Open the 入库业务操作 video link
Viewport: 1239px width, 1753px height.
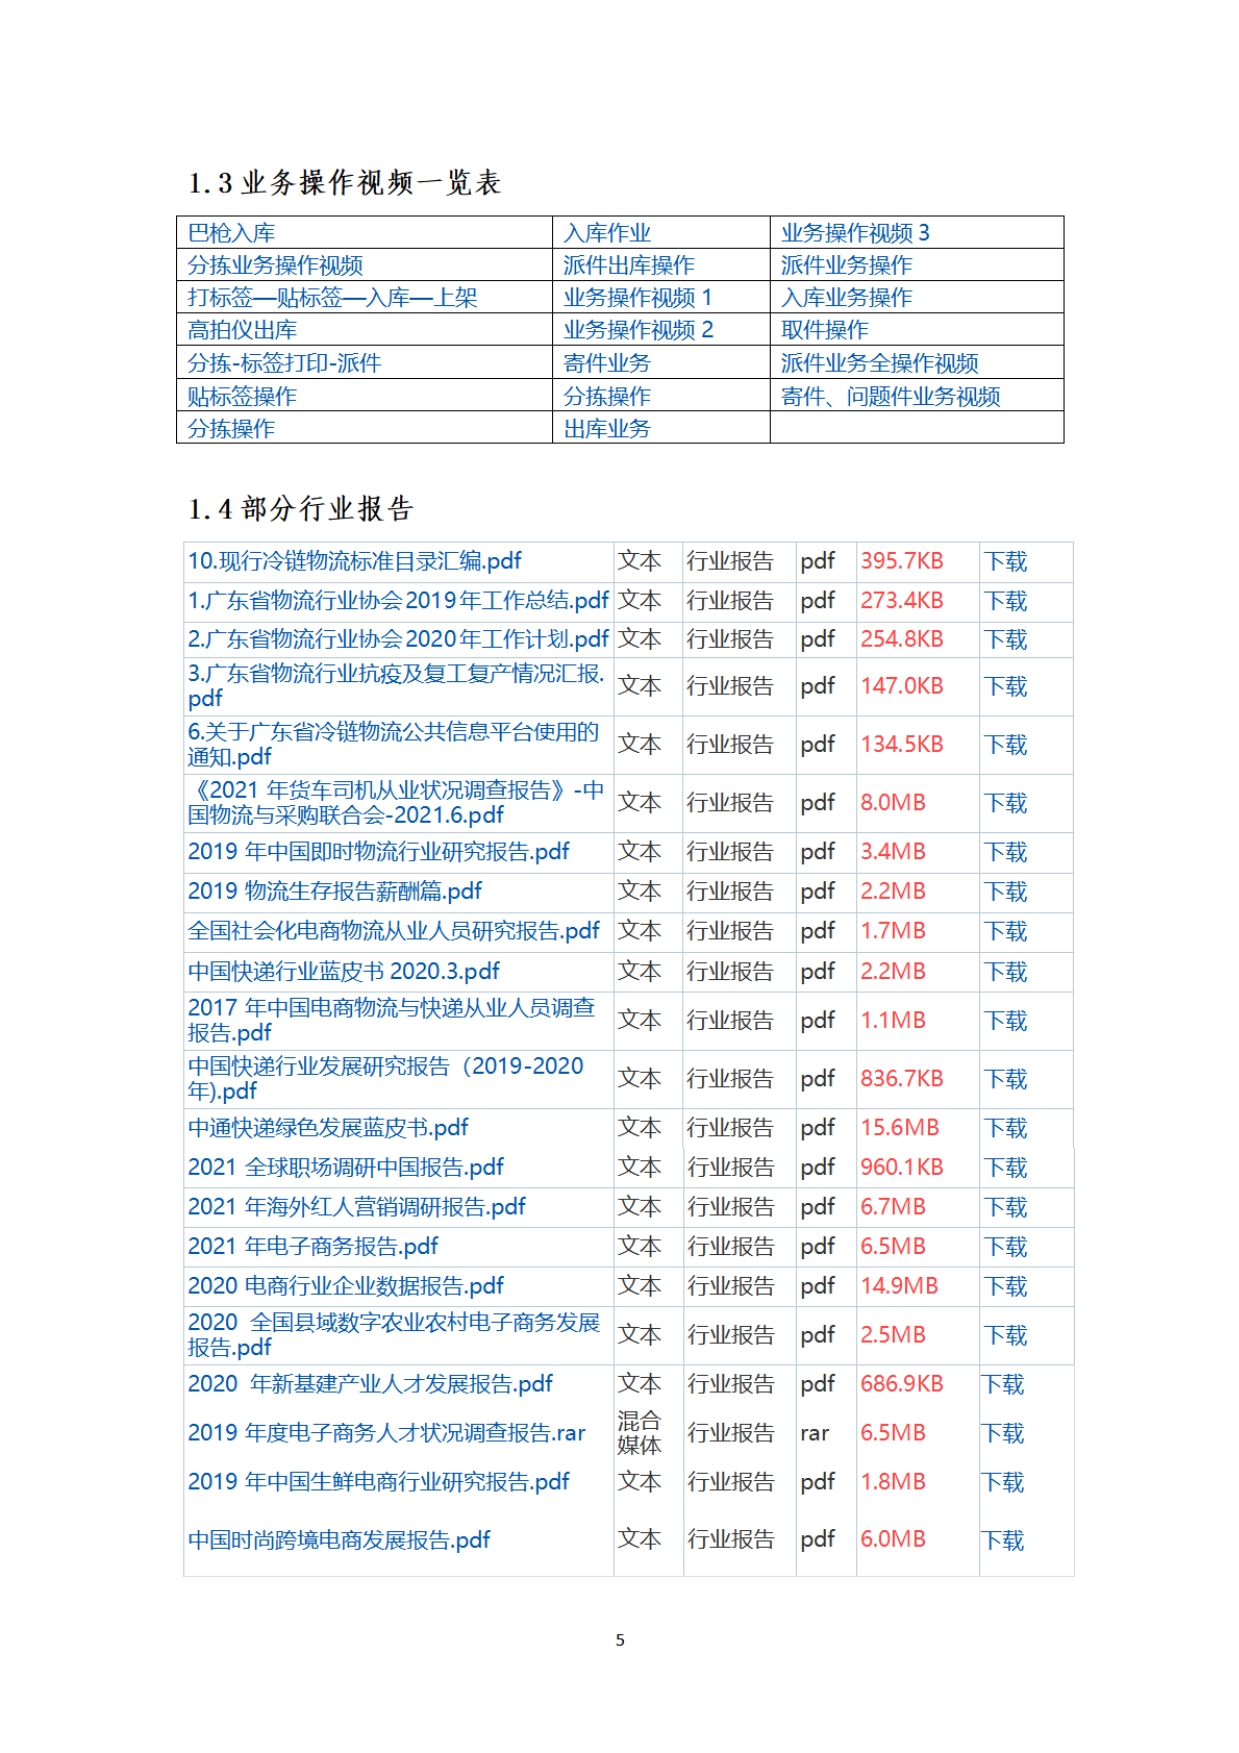click(x=846, y=297)
